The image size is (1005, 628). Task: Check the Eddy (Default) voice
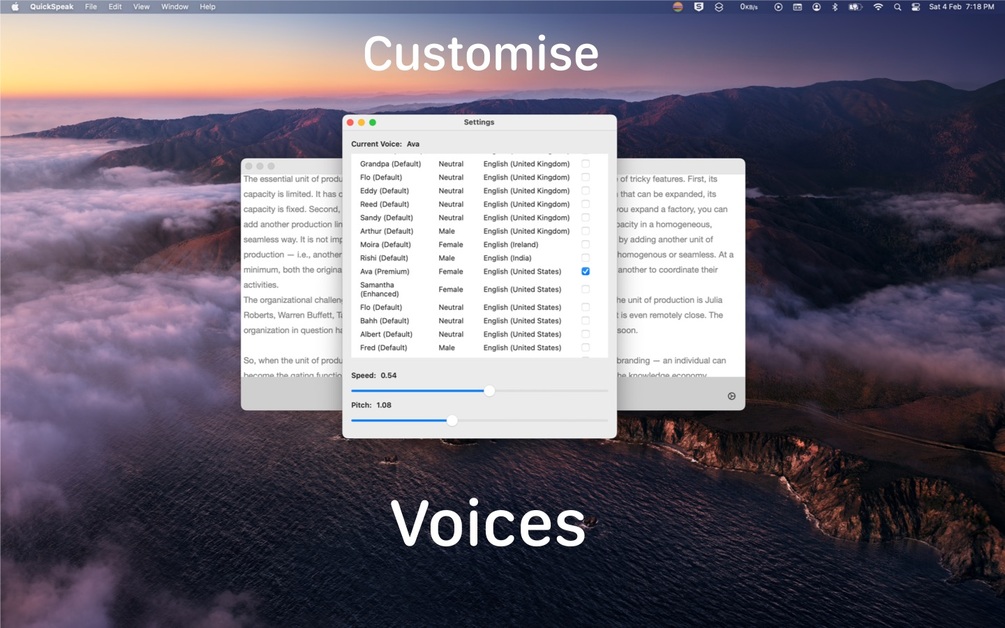(x=585, y=190)
